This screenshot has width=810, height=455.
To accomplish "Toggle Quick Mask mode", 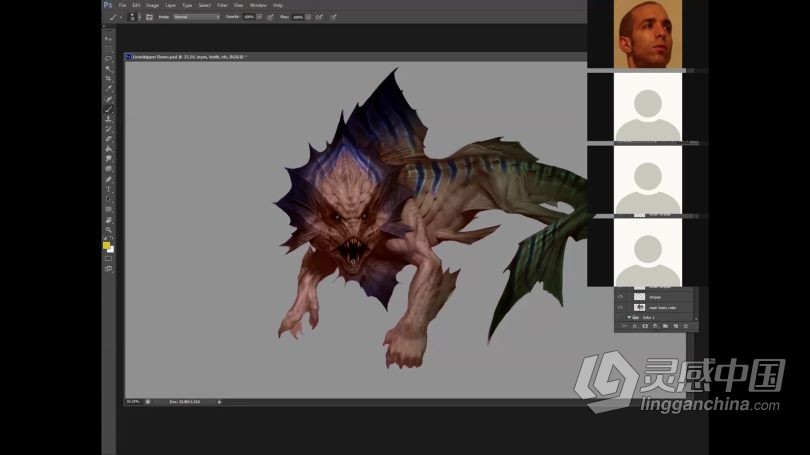I will coord(108,258).
